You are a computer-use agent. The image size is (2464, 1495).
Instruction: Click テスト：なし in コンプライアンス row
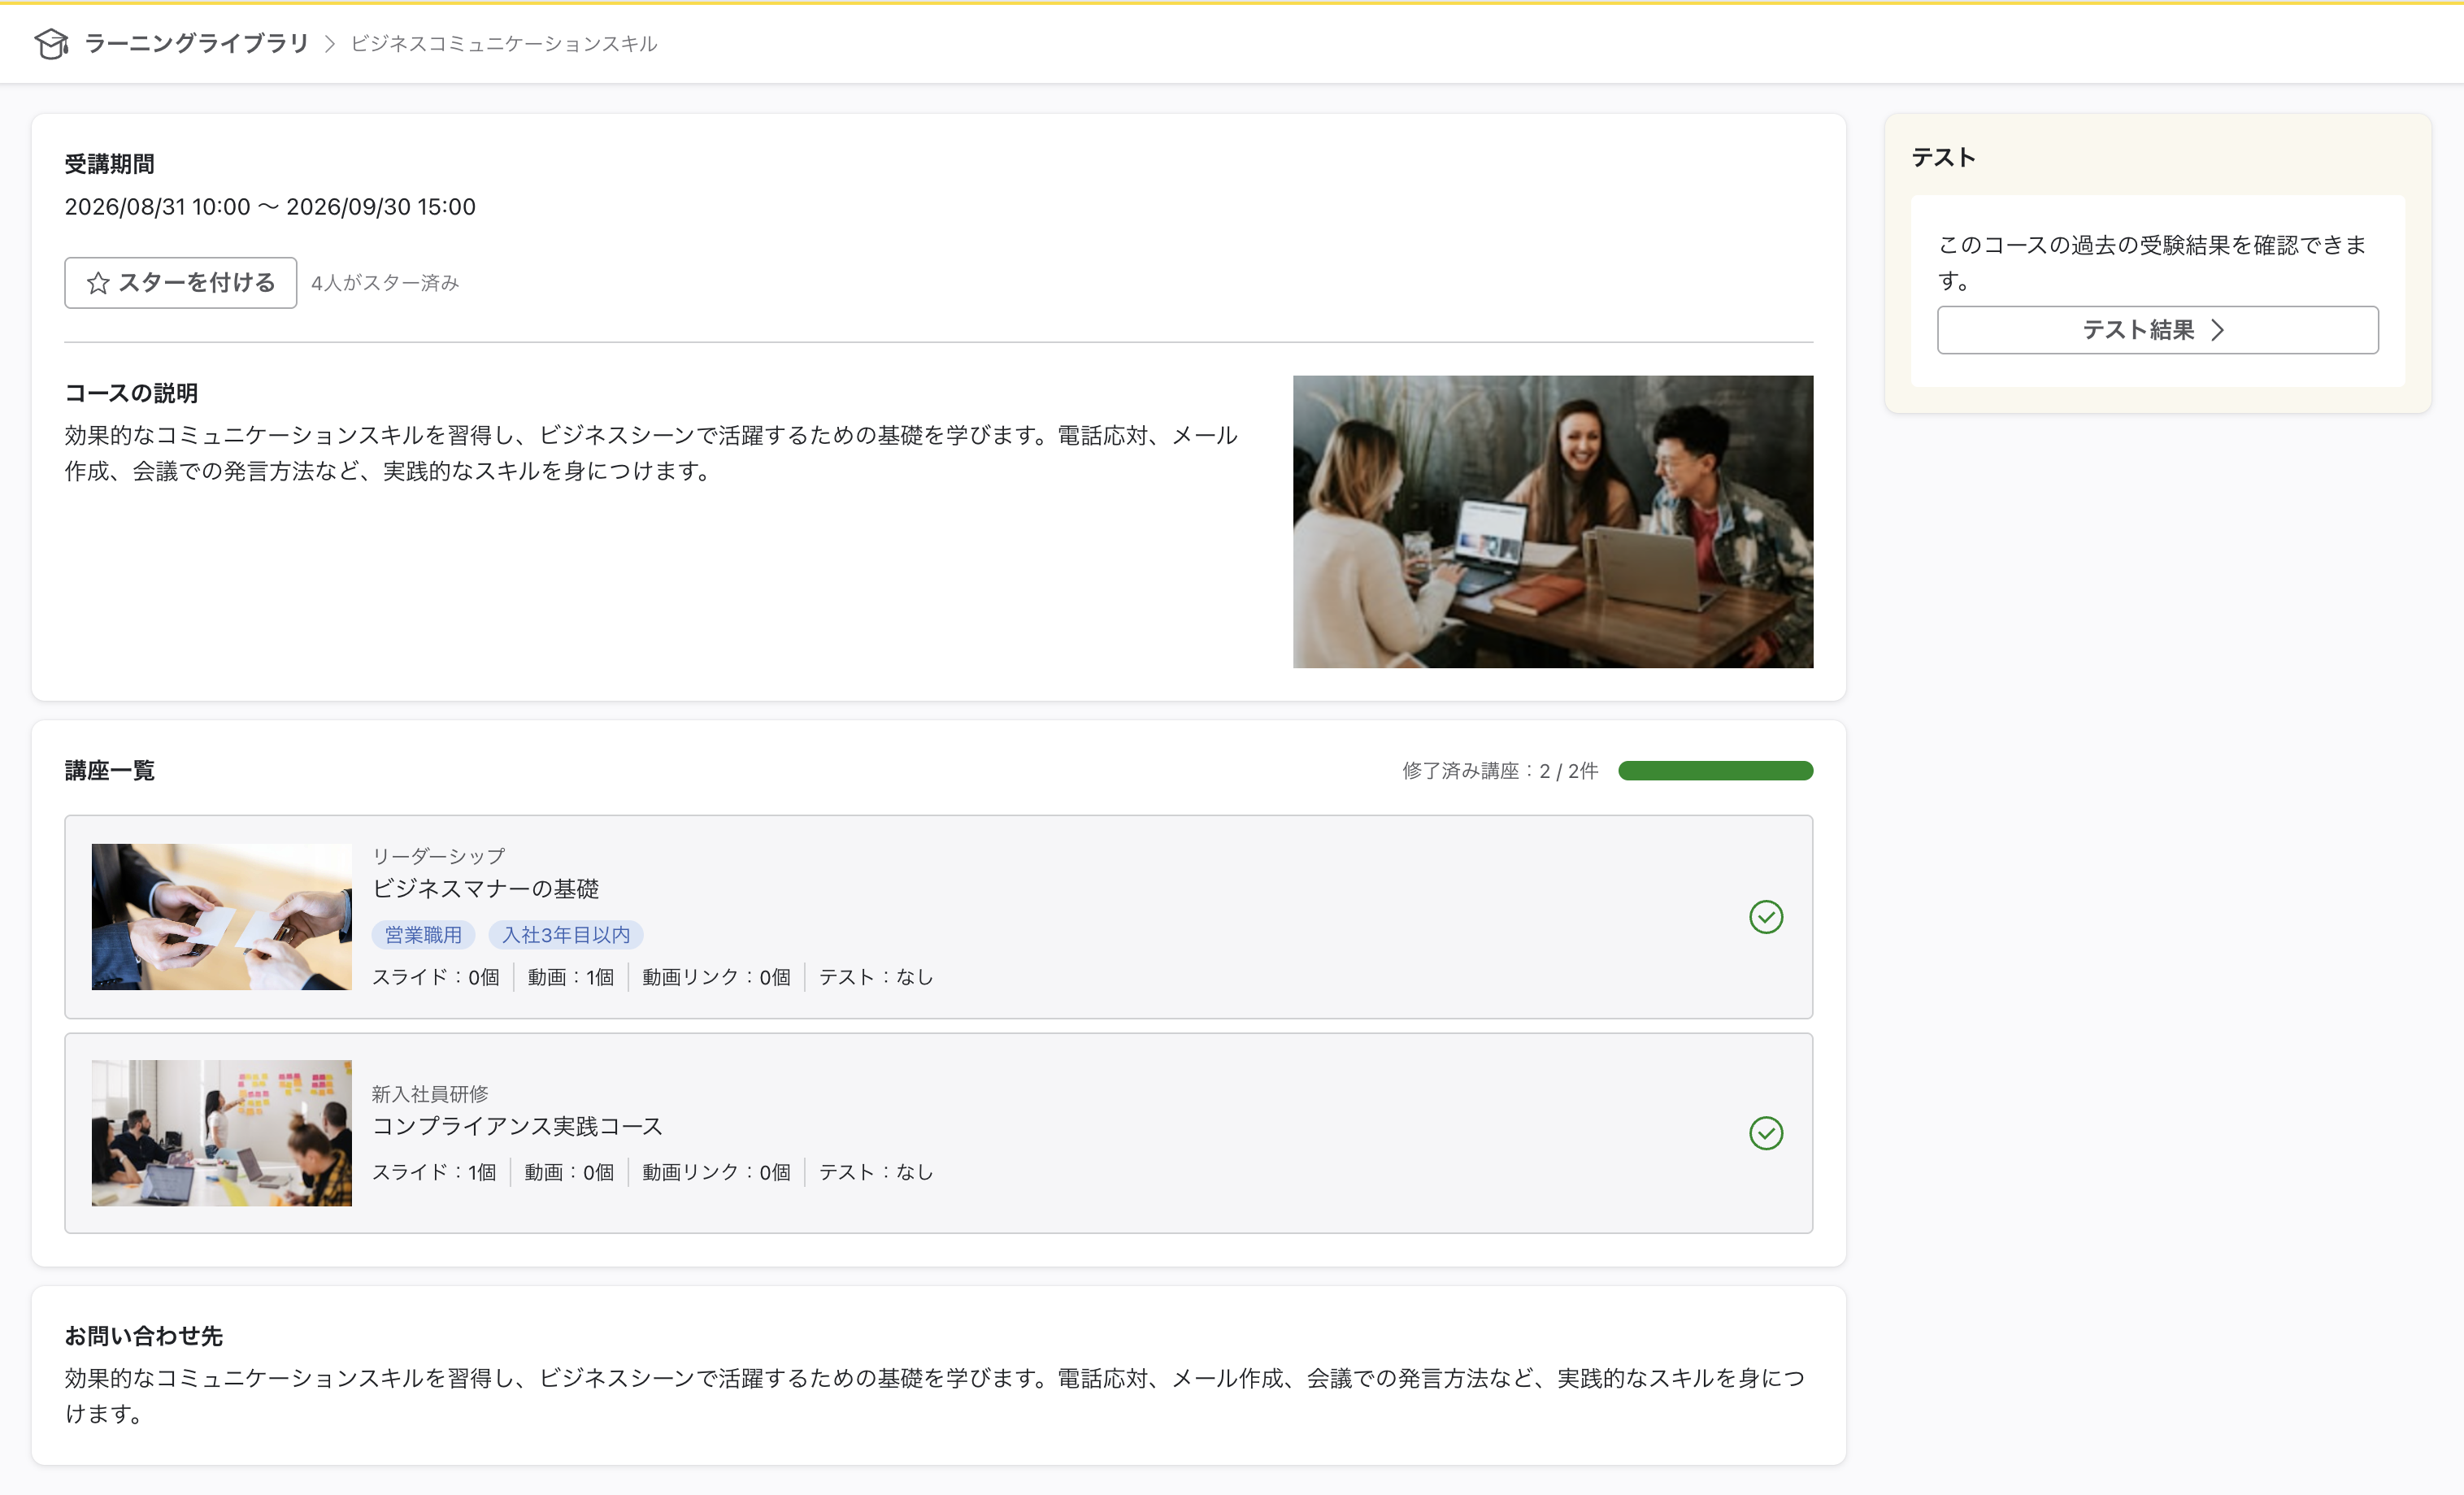click(x=876, y=1172)
